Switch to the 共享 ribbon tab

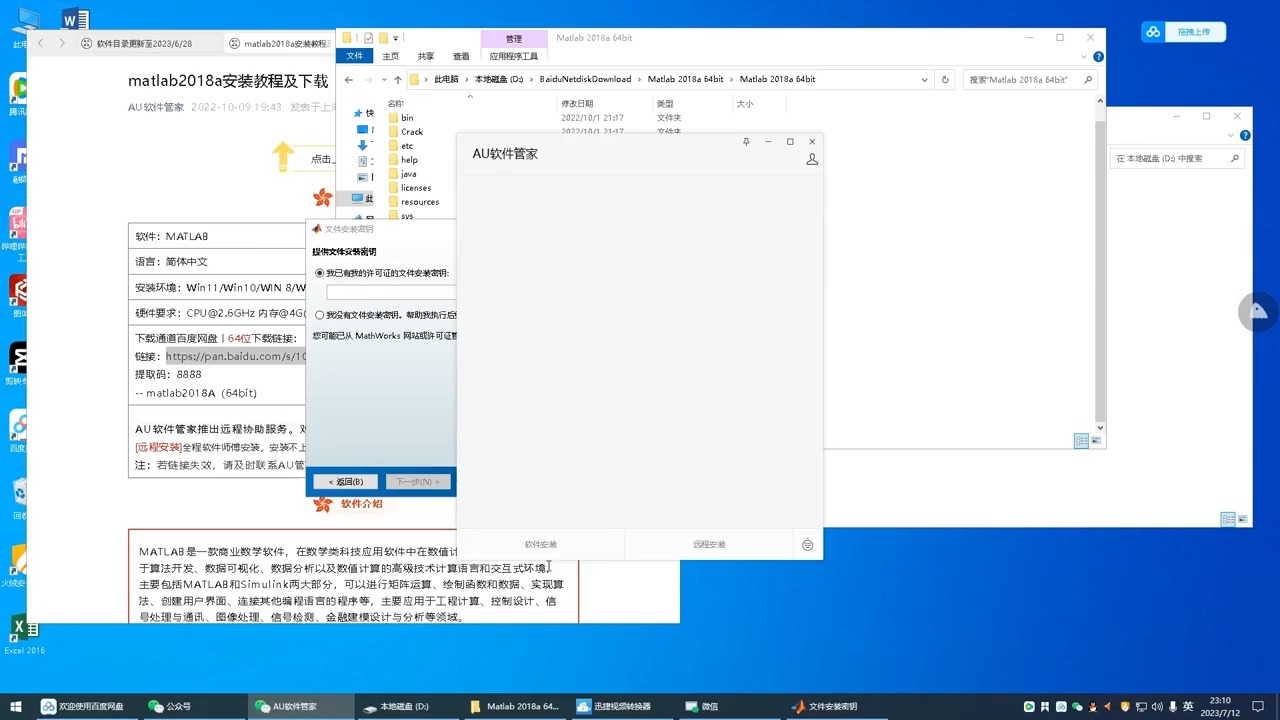[x=426, y=56]
